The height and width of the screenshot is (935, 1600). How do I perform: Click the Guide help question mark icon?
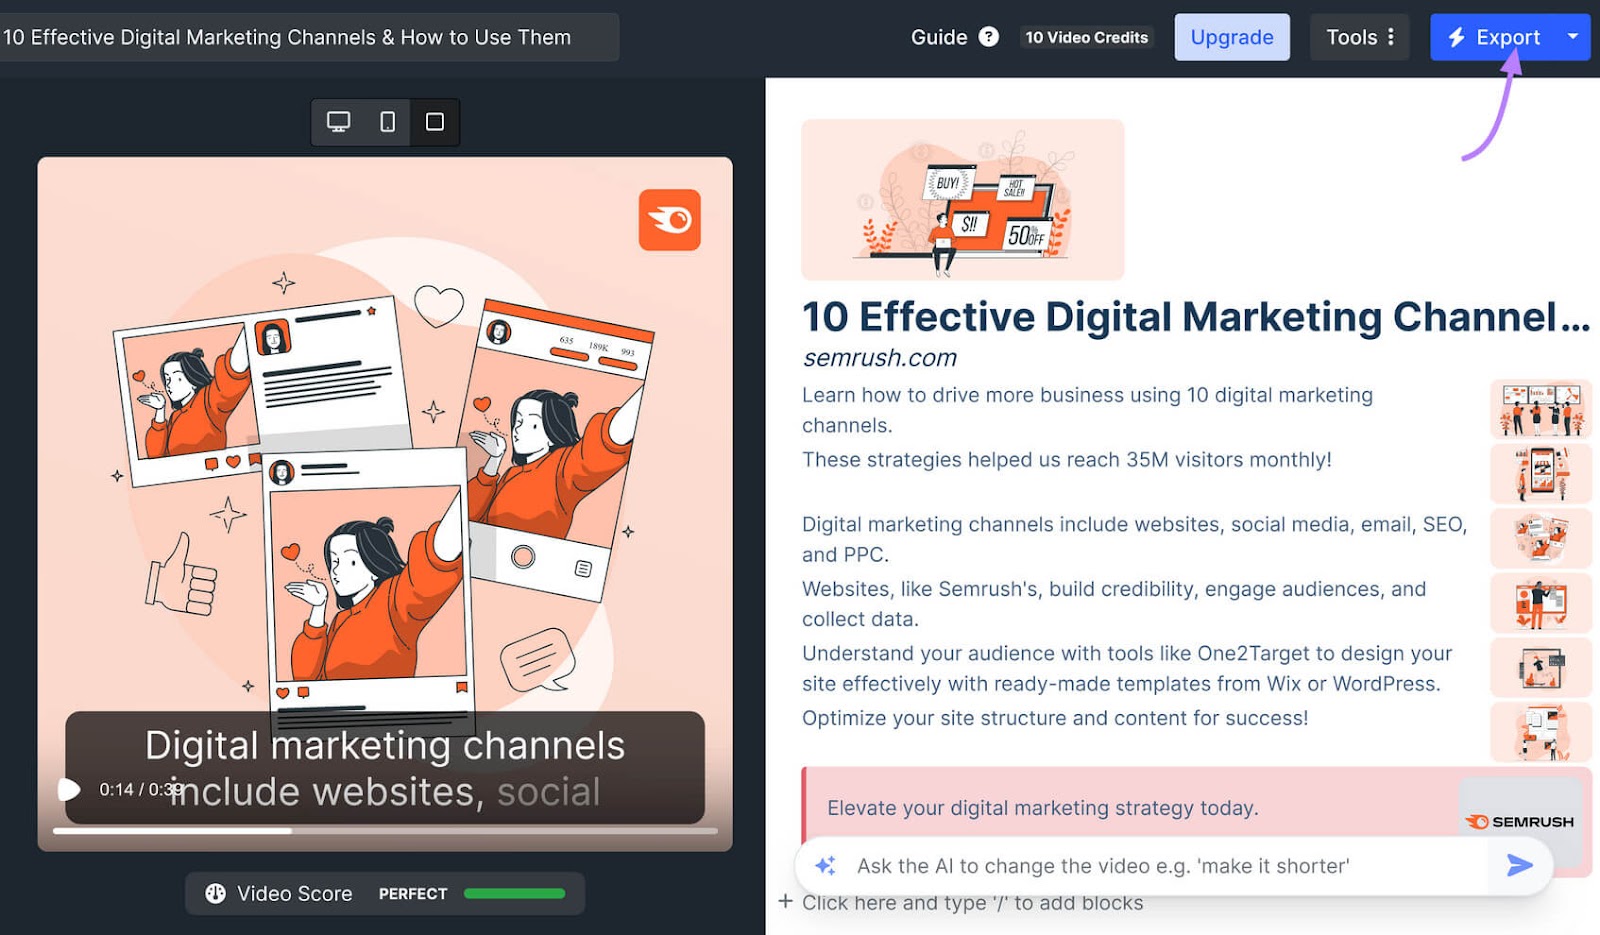988,37
